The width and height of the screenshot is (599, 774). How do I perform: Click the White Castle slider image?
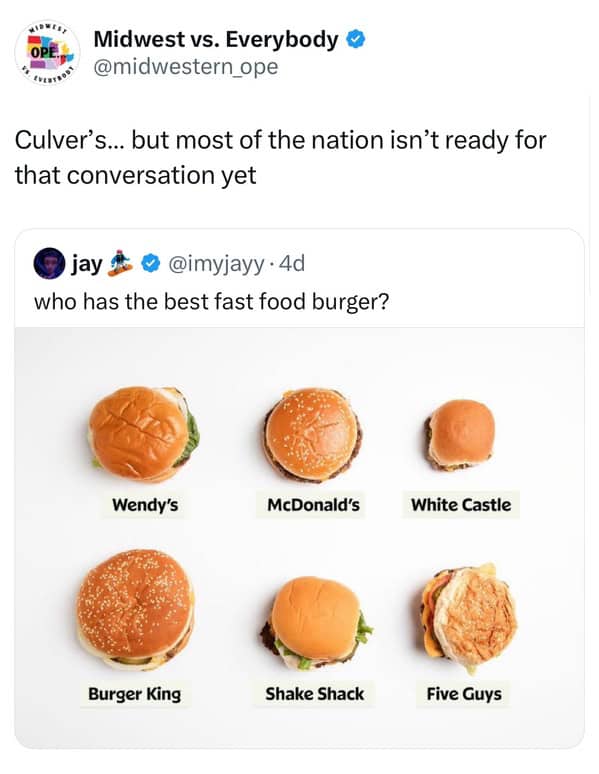click(x=460, y=434)
